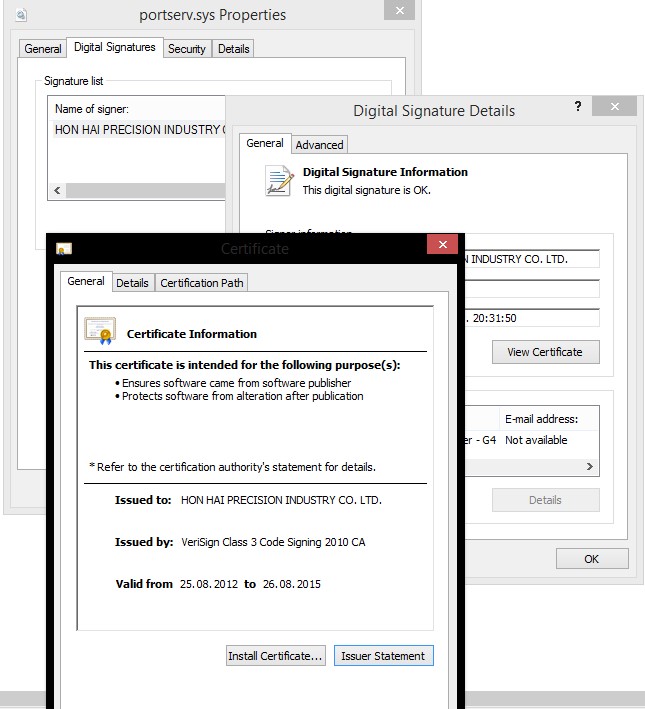Open the Details tab in portserv.sys Properties

(233, 48)
